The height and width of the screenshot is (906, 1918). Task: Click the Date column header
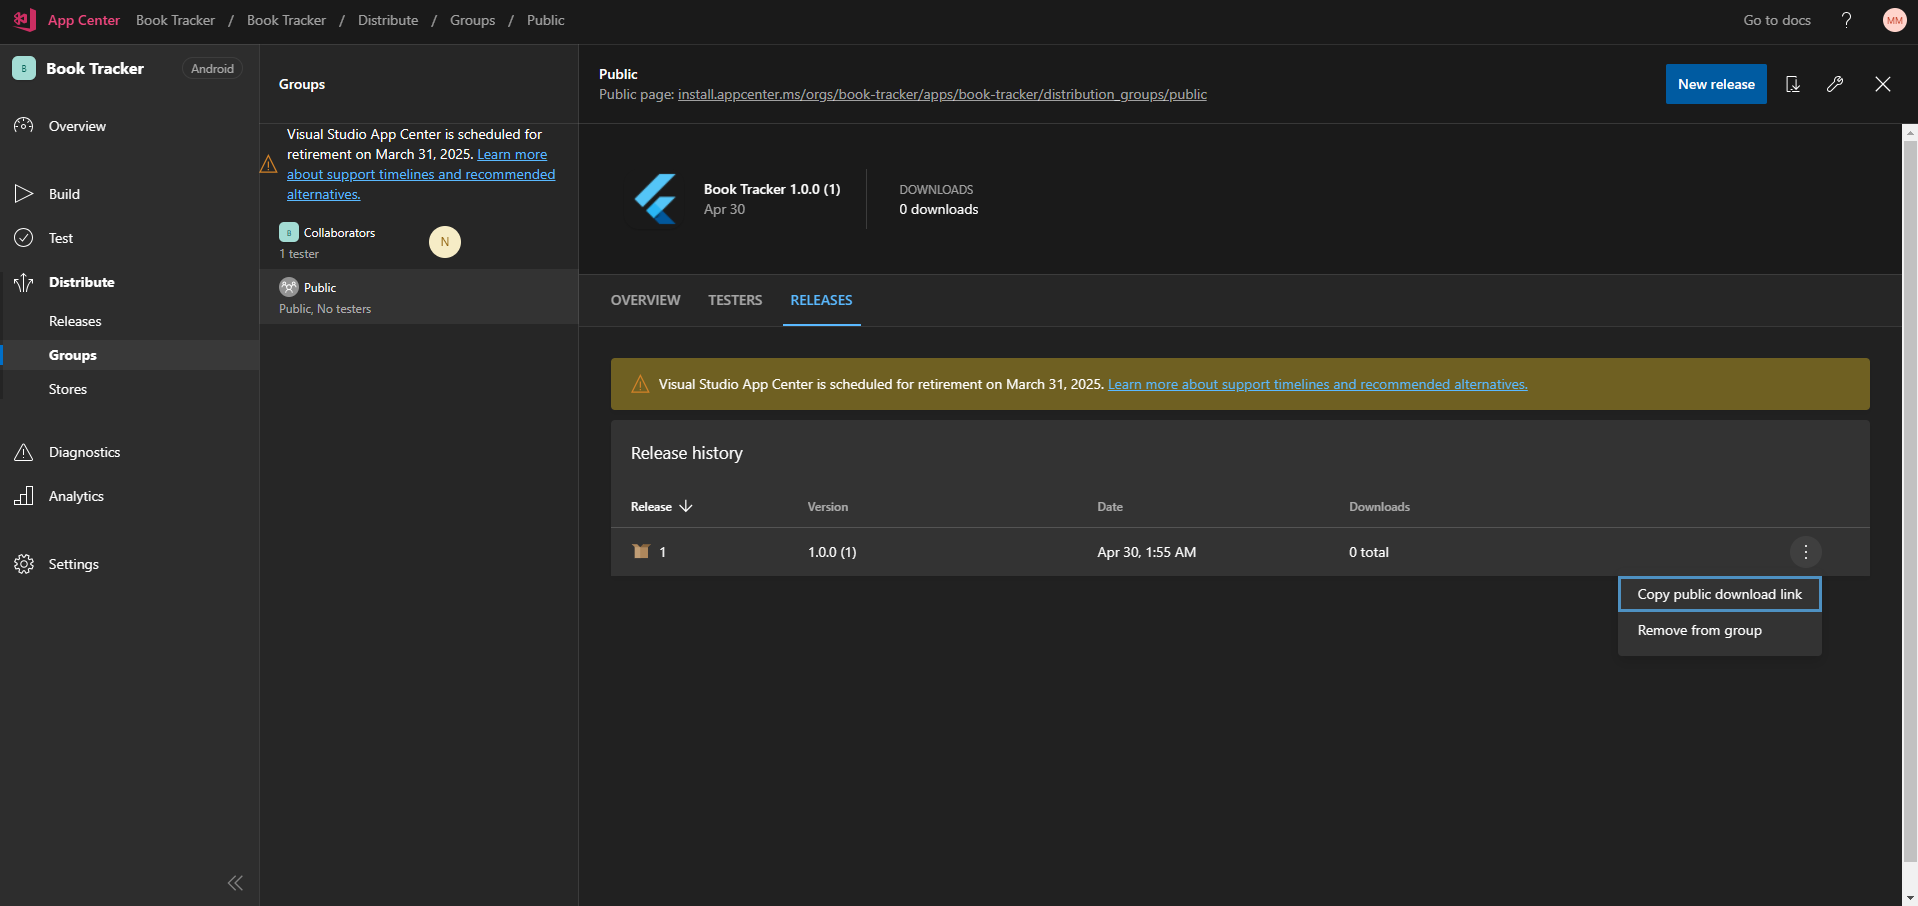pos(1110,507)
